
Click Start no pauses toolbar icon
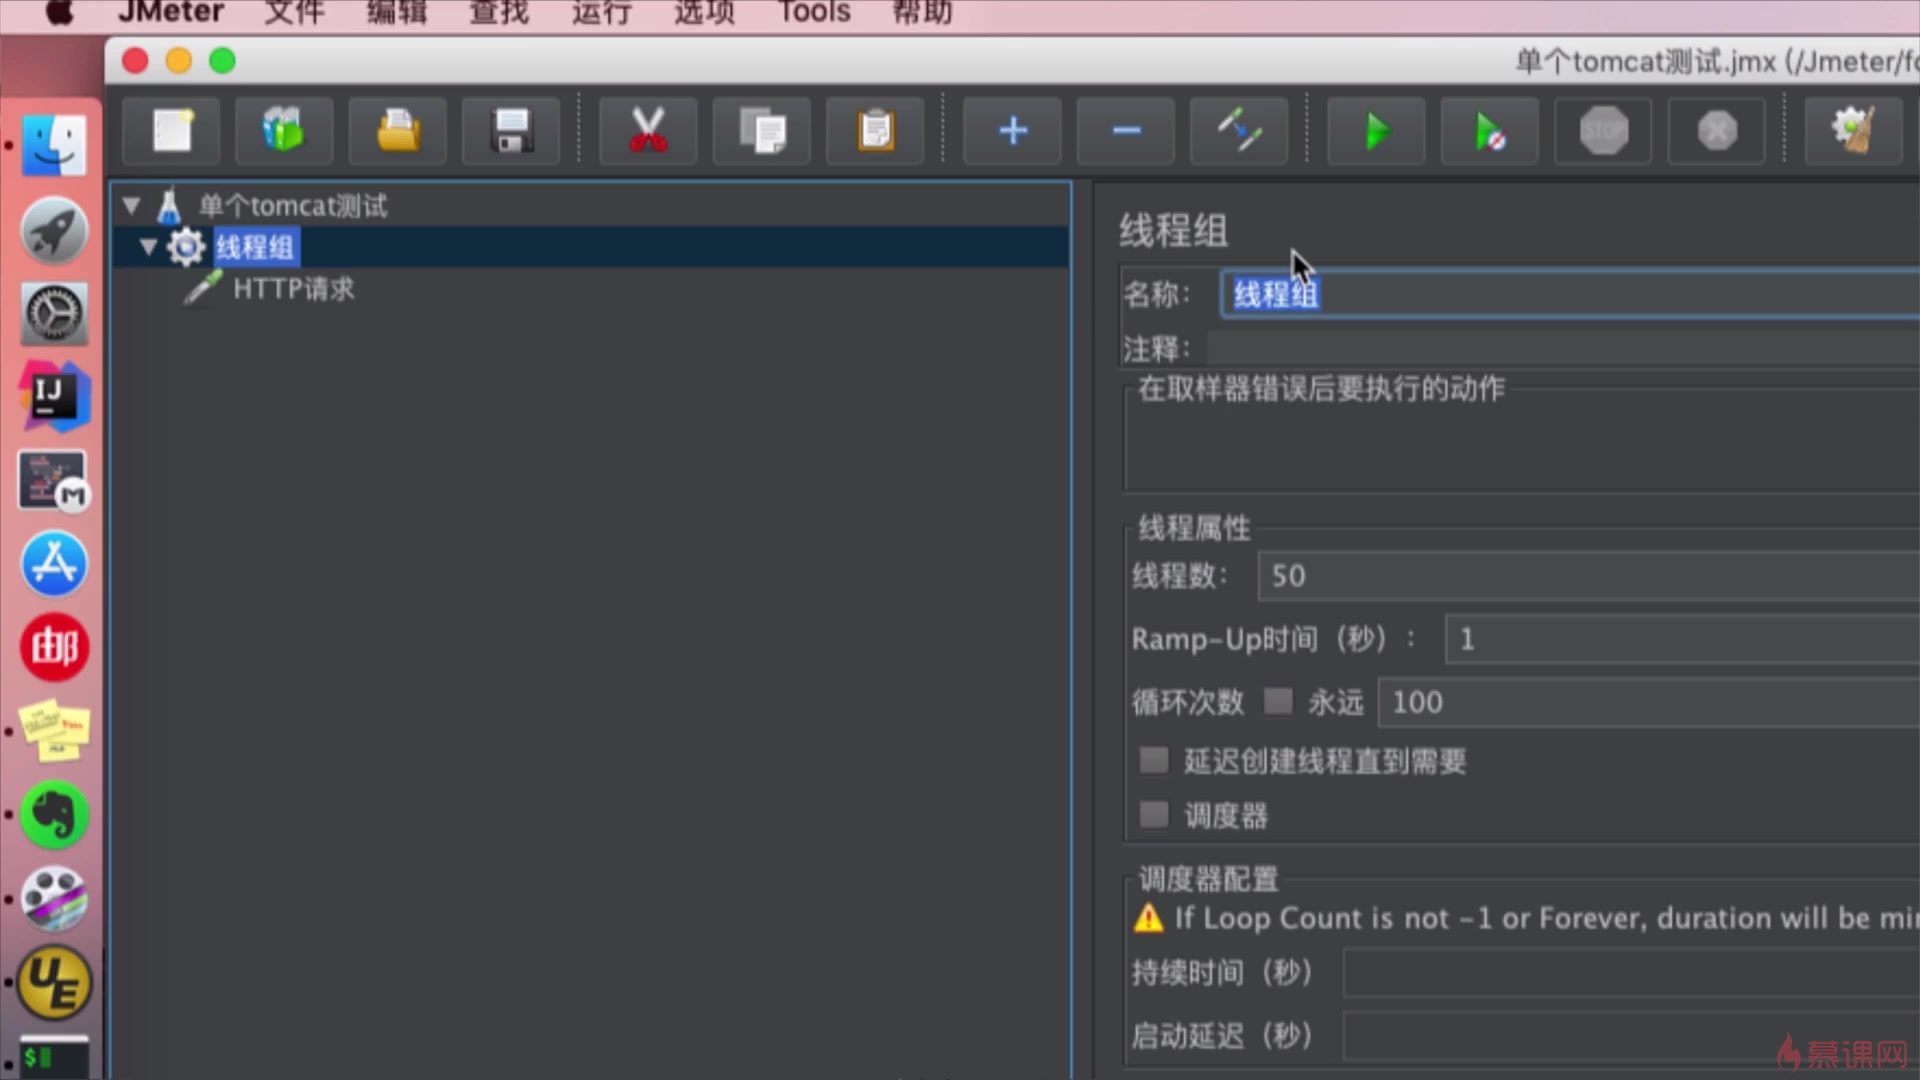point(1490,131)
